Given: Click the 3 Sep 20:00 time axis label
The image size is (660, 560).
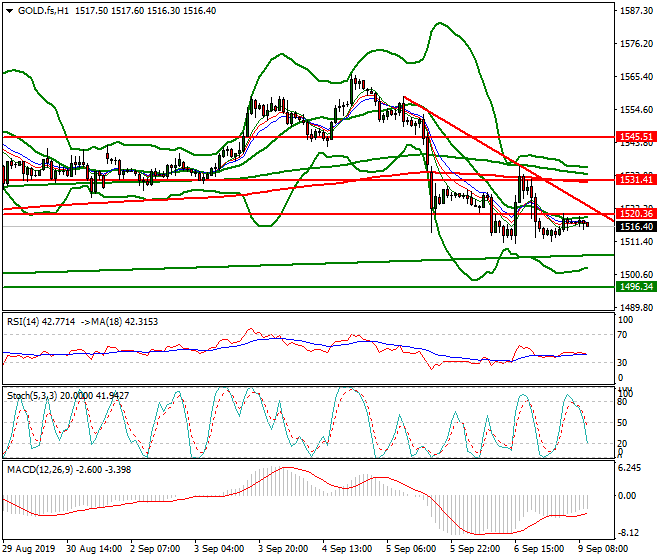Looking at the screenshot, I should point(283,549).
